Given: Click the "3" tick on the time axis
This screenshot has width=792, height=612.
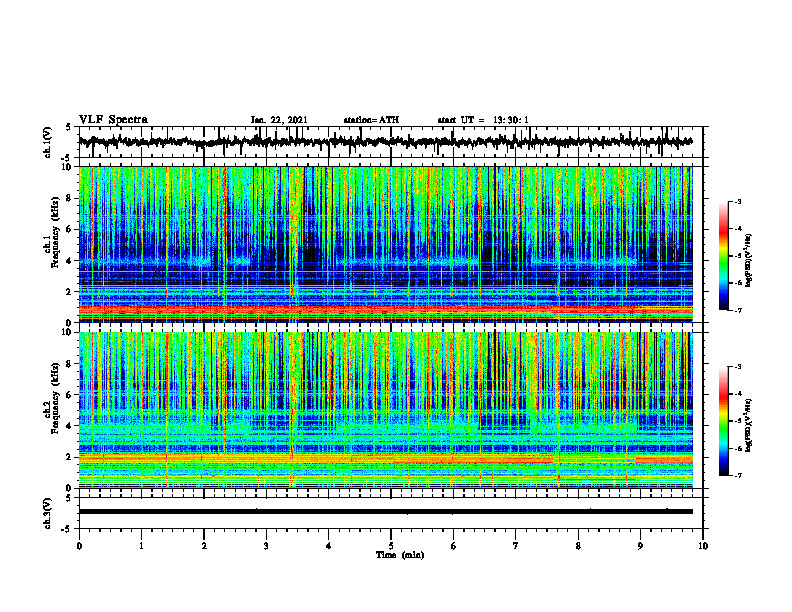Looking at the screenshot, I should click(266, 546).
